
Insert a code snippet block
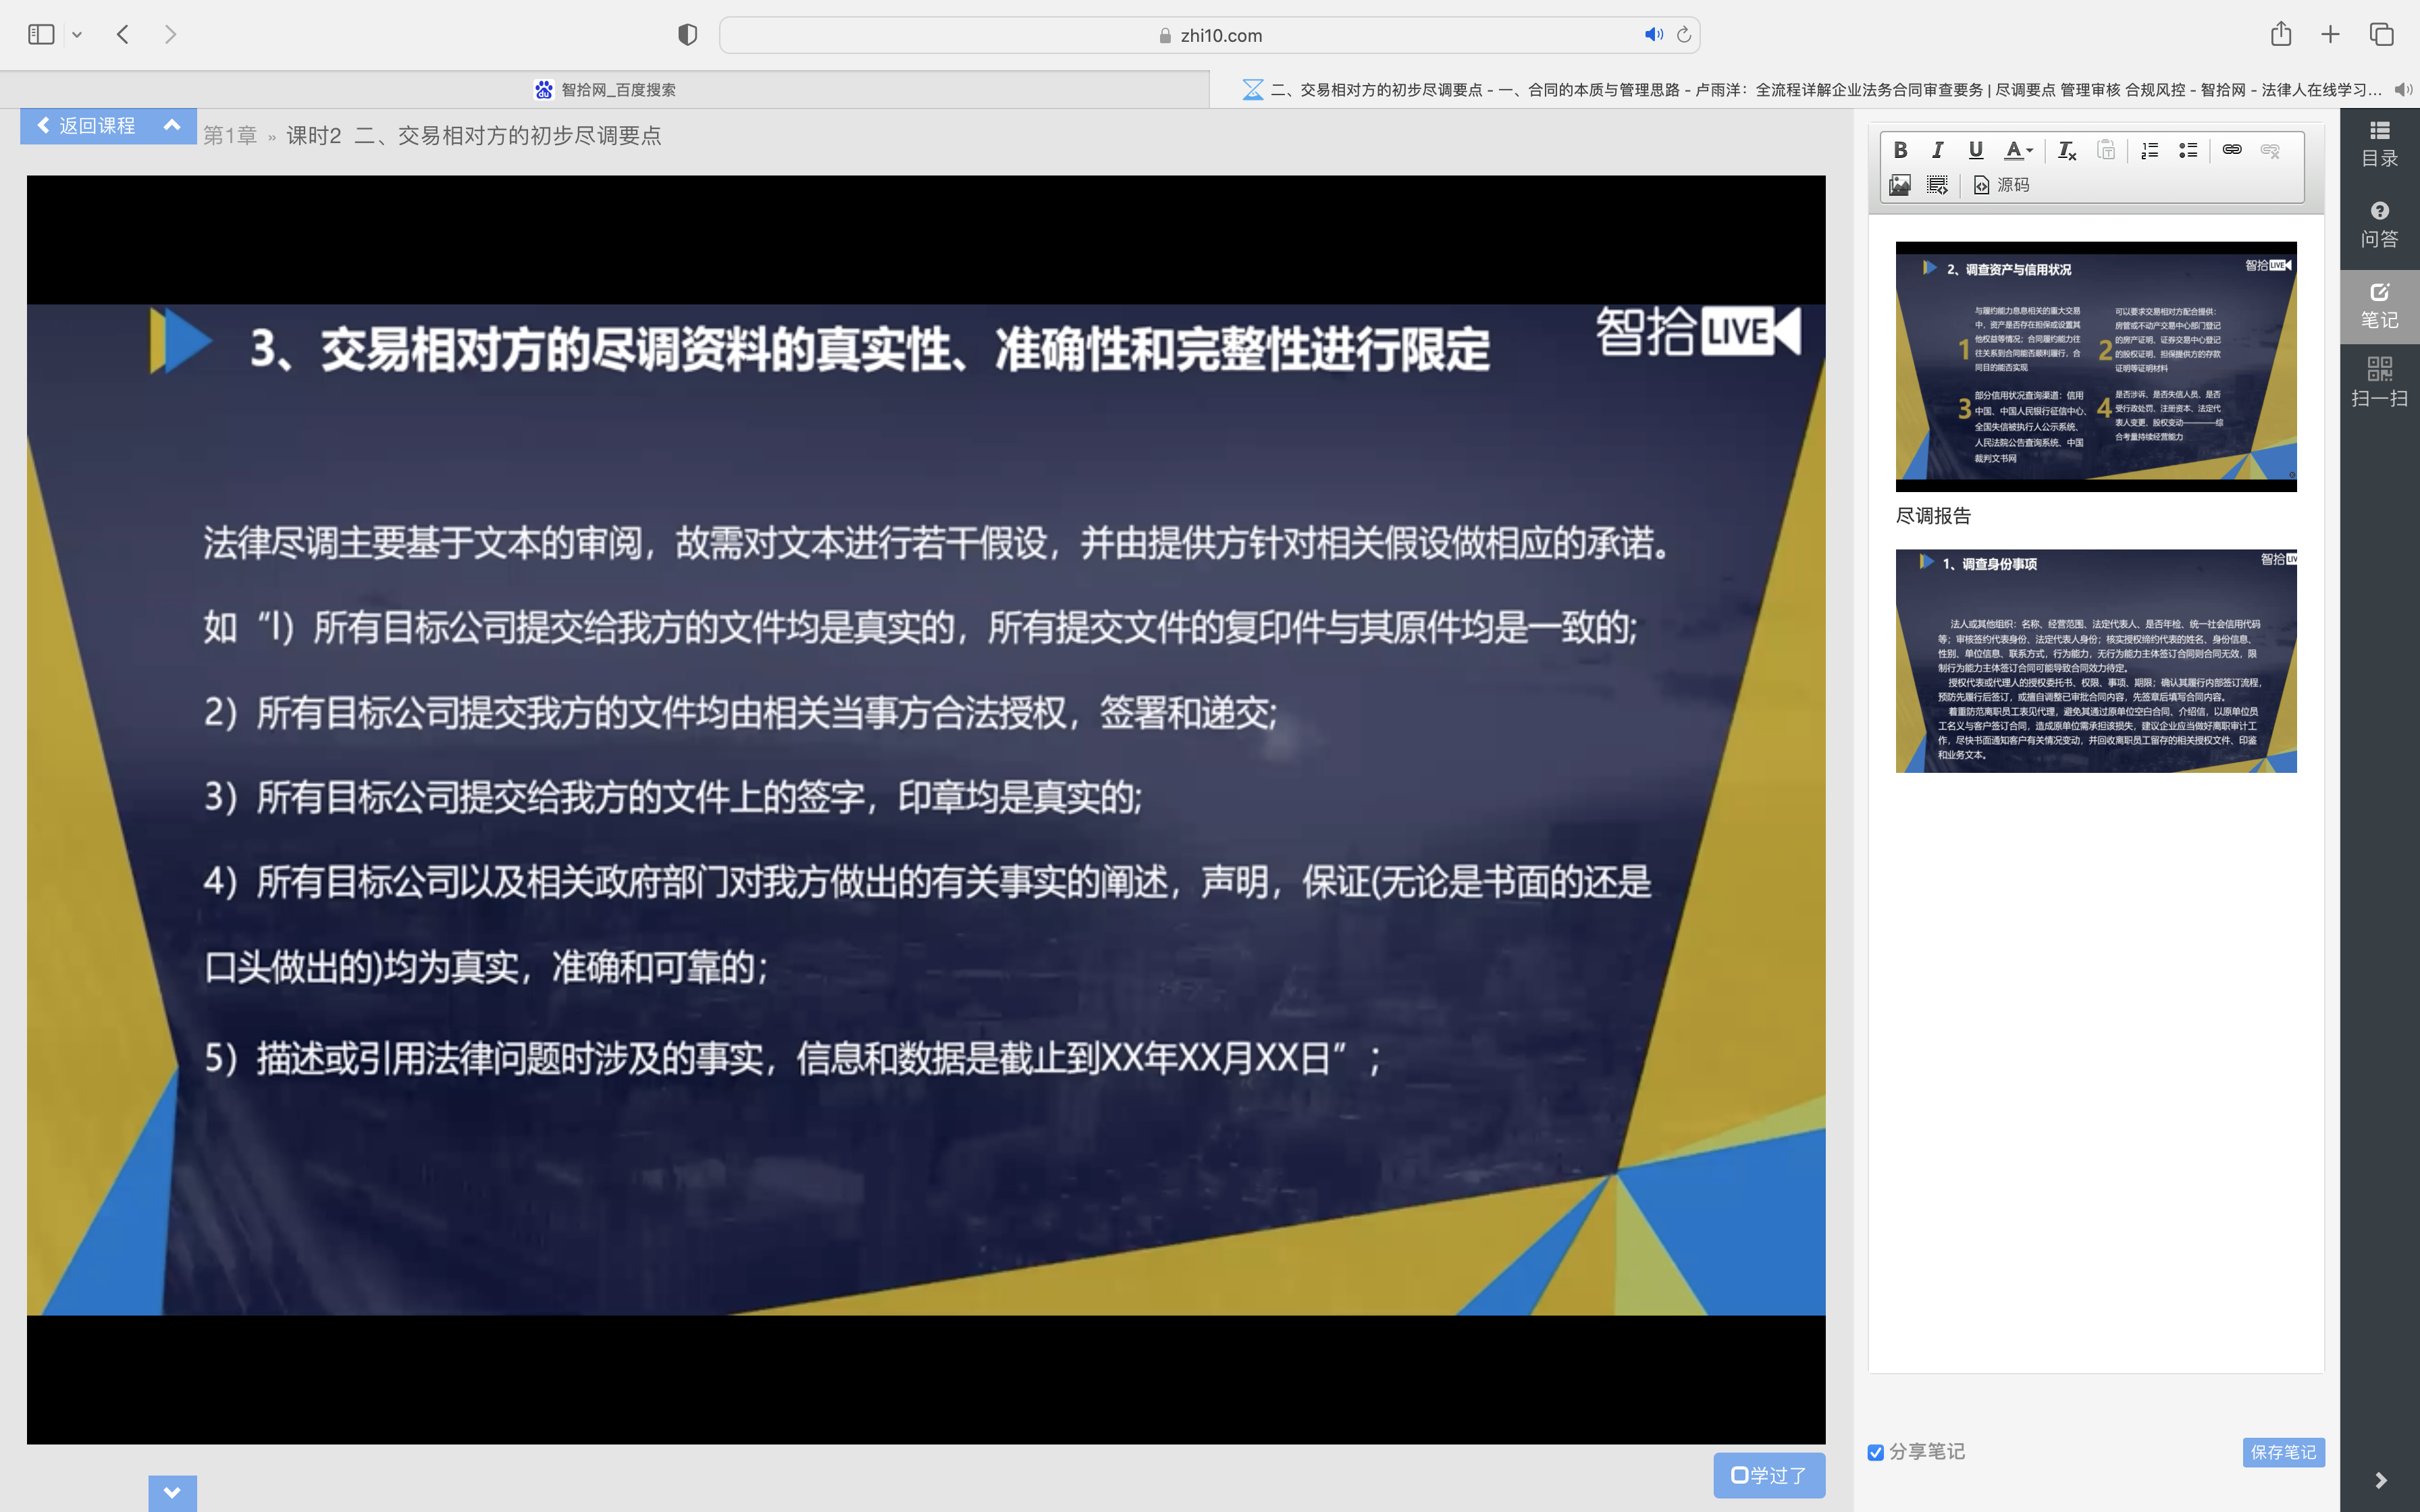click(1937, 185)
